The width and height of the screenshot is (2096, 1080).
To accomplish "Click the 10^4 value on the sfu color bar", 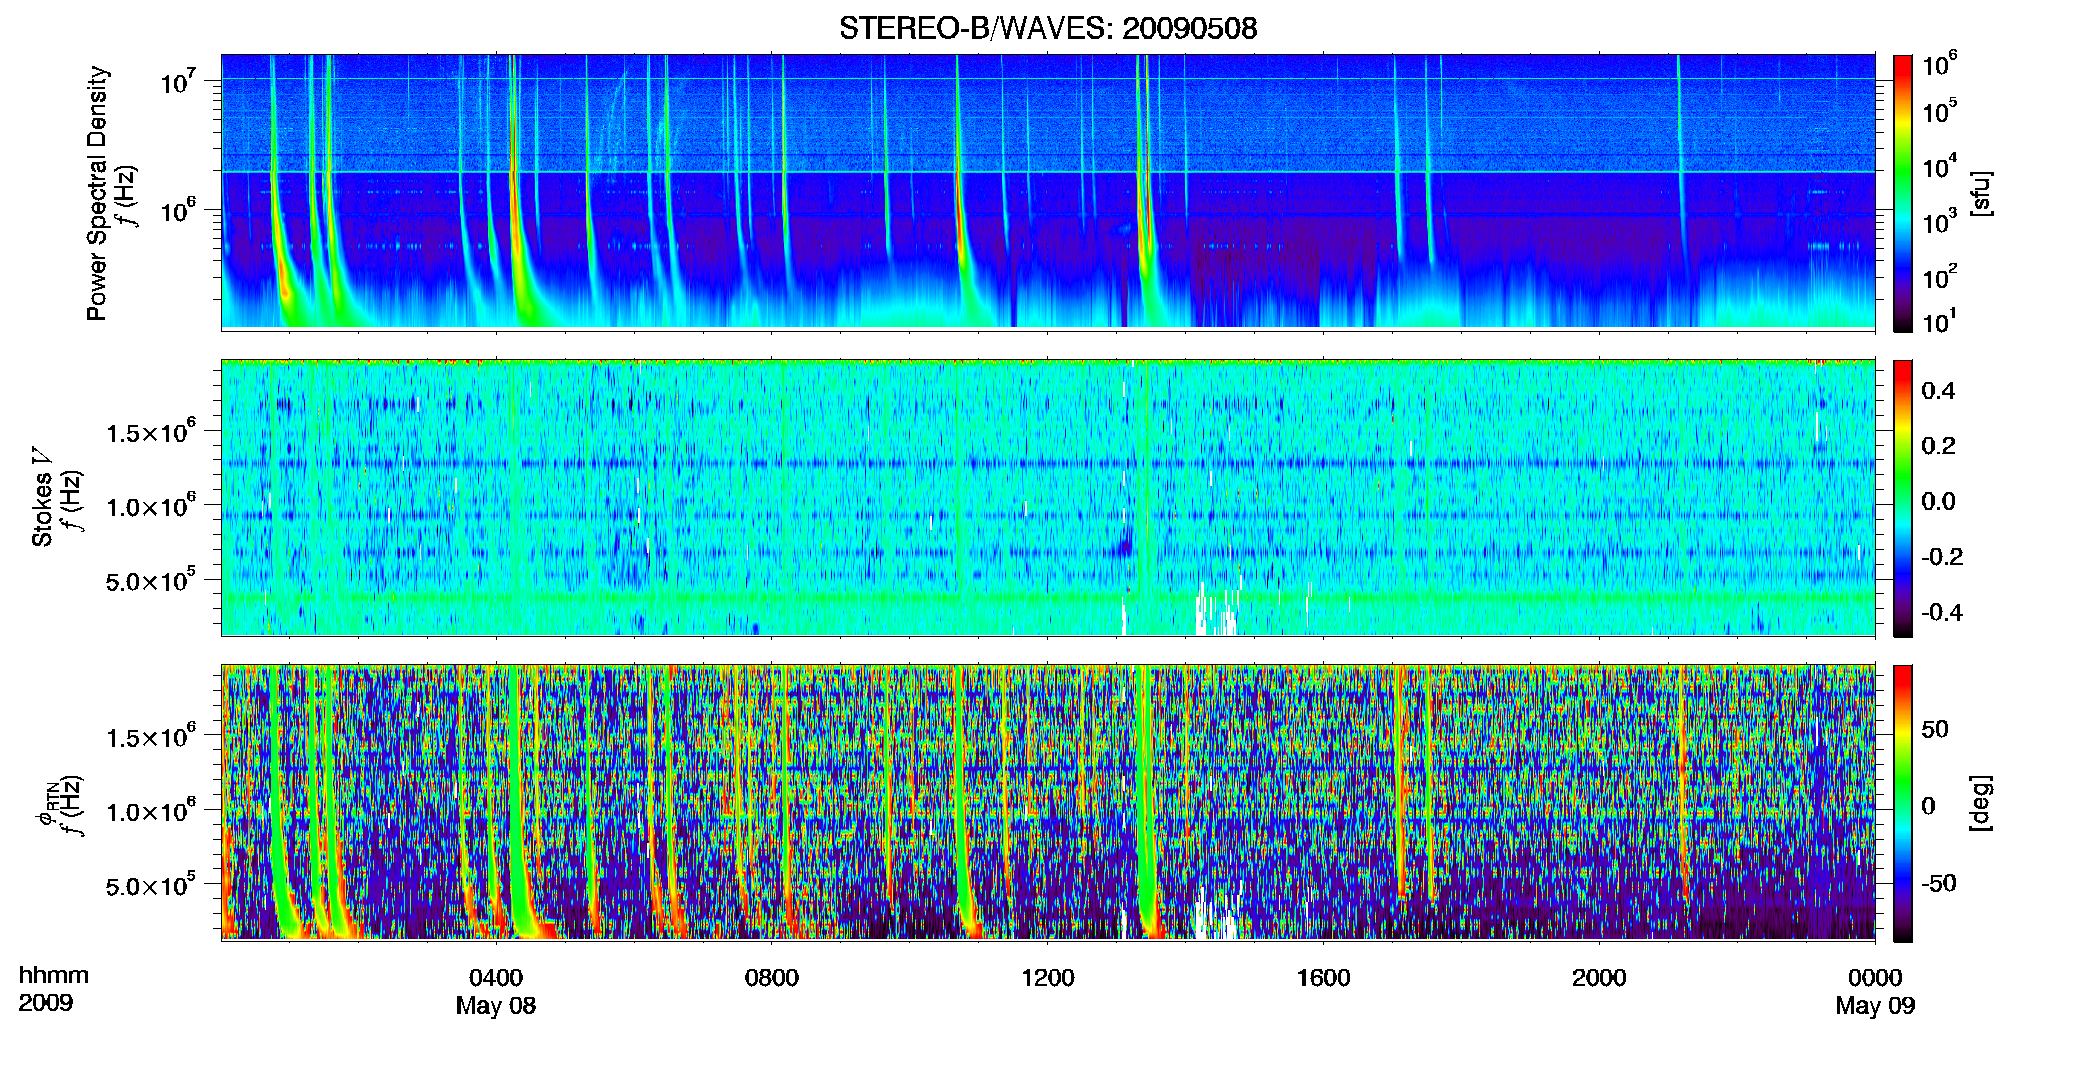I will click(1940, 166).
